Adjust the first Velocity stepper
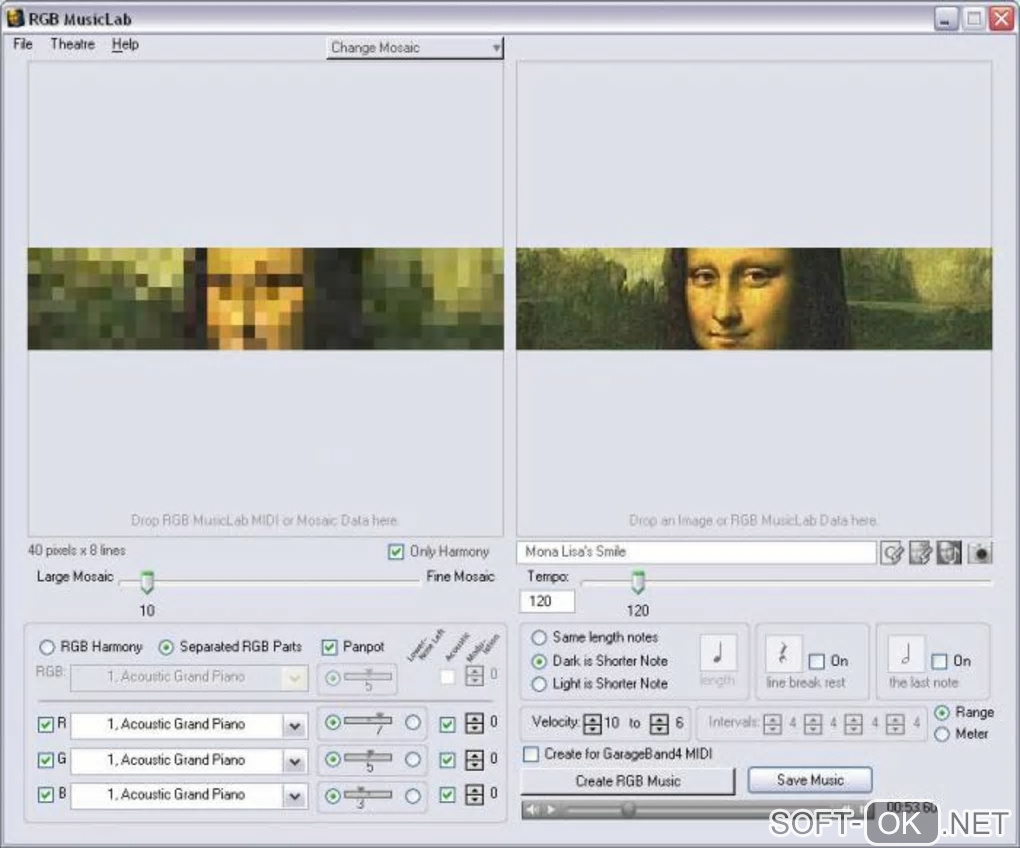This screenshot has height=848, width=1020. click(592, 723)
